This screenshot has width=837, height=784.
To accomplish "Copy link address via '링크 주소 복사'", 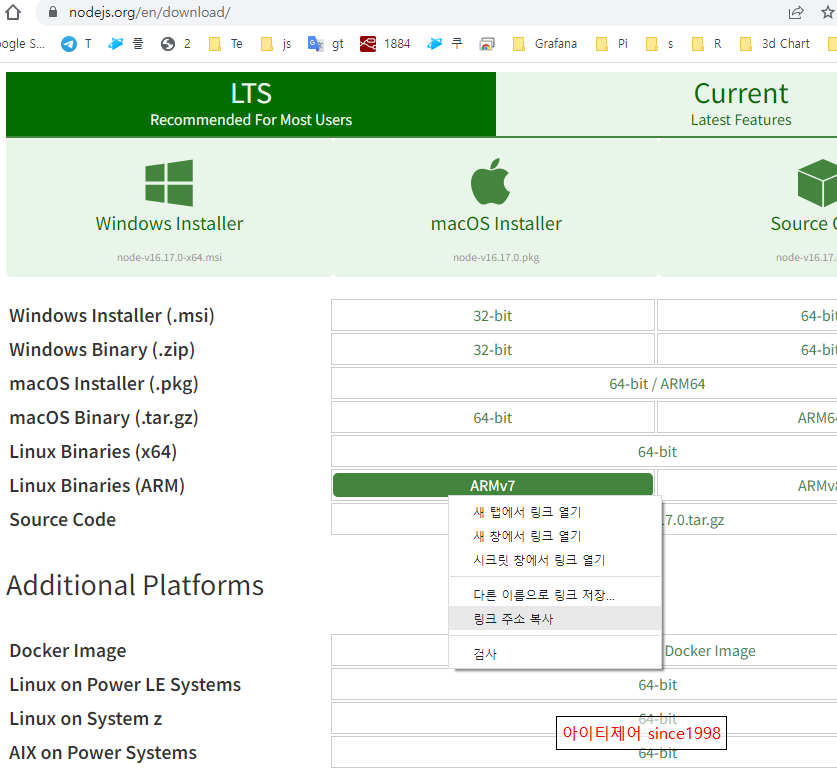I will click(555, 619).
